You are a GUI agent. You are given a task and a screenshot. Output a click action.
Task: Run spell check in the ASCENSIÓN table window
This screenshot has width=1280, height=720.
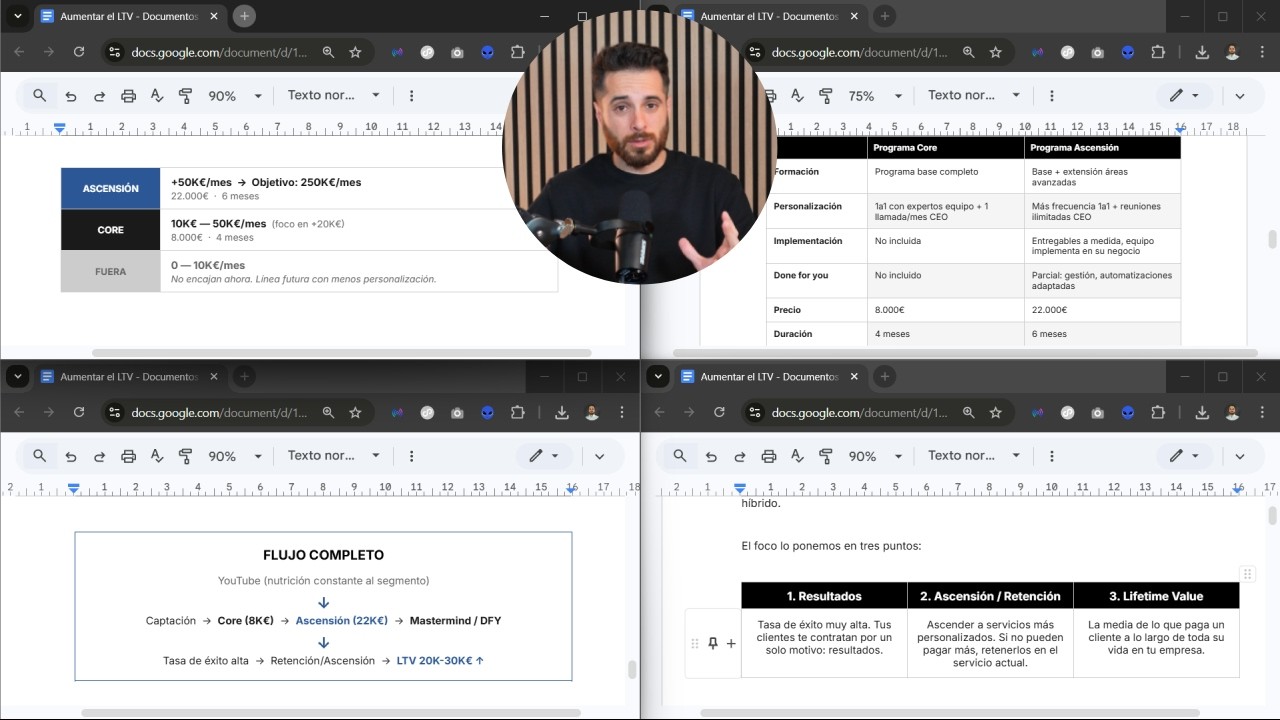[x=157, y=96]
